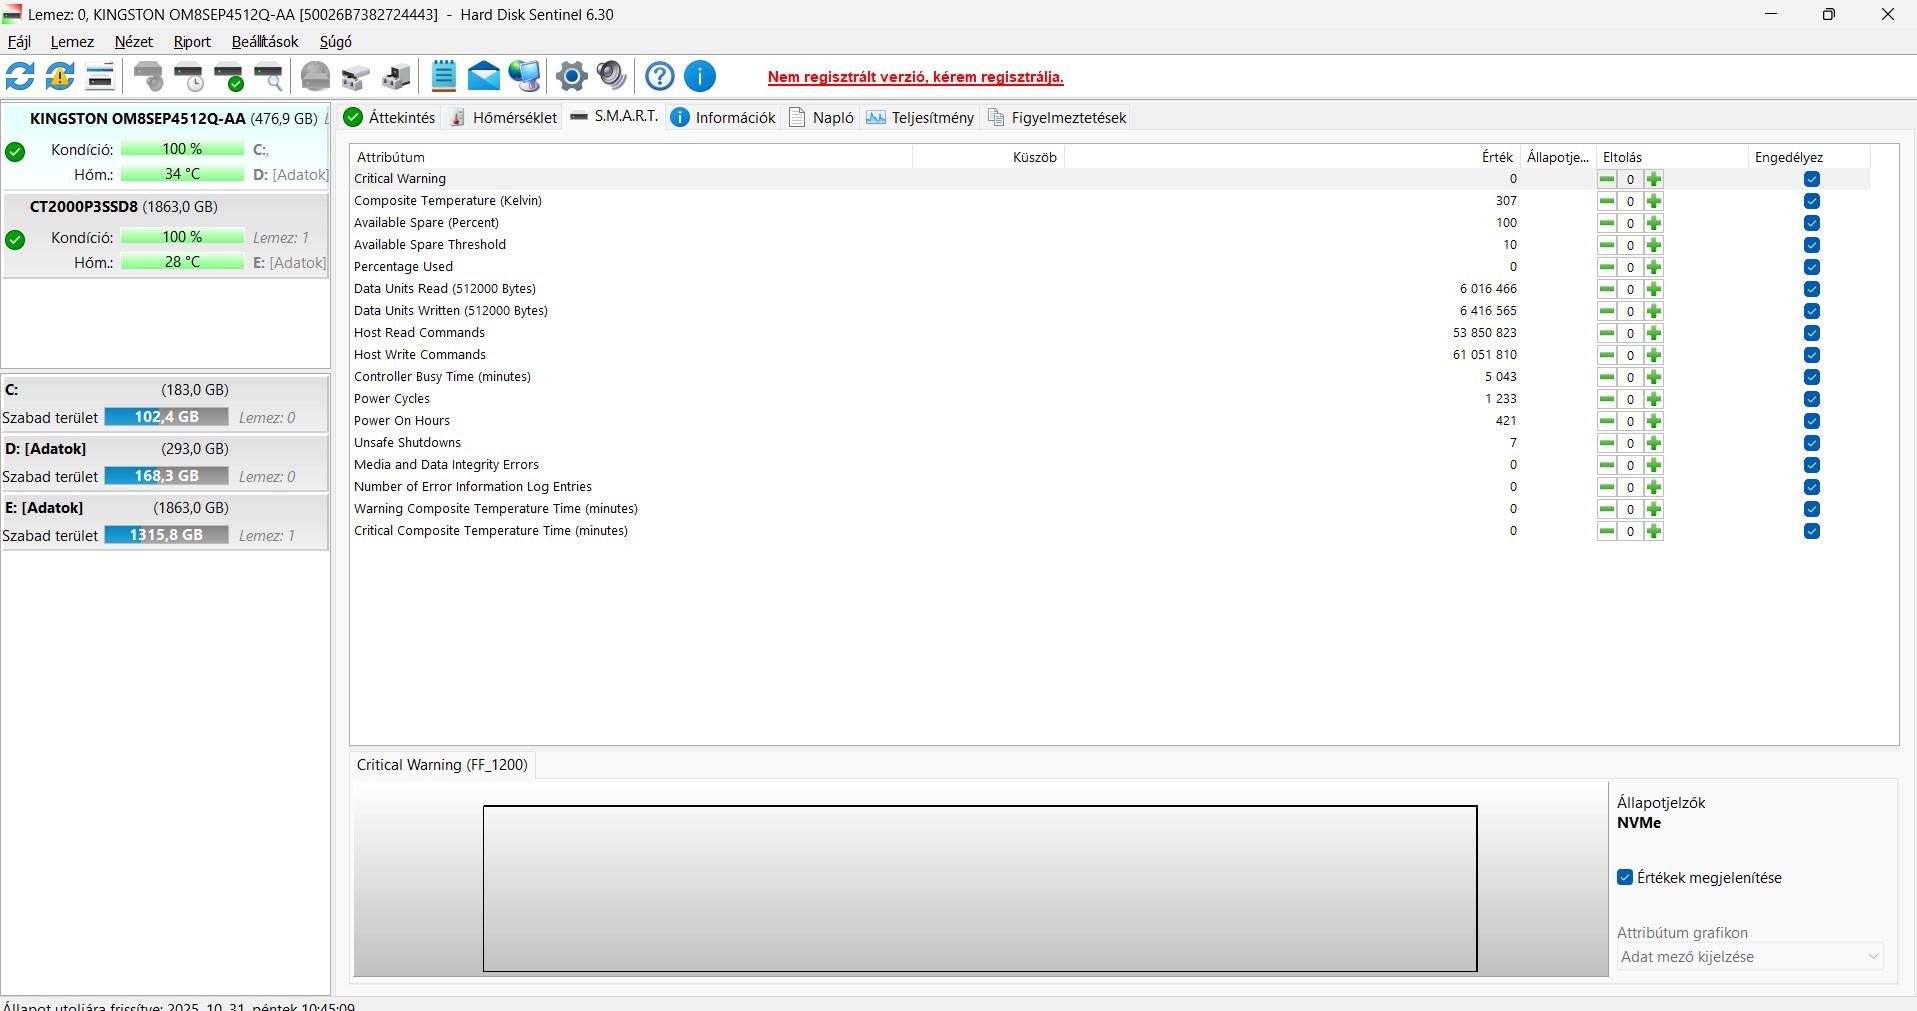
Task: Click the KINGSTON disk 100 % Kondíció bar
Action: pos(182,149)
